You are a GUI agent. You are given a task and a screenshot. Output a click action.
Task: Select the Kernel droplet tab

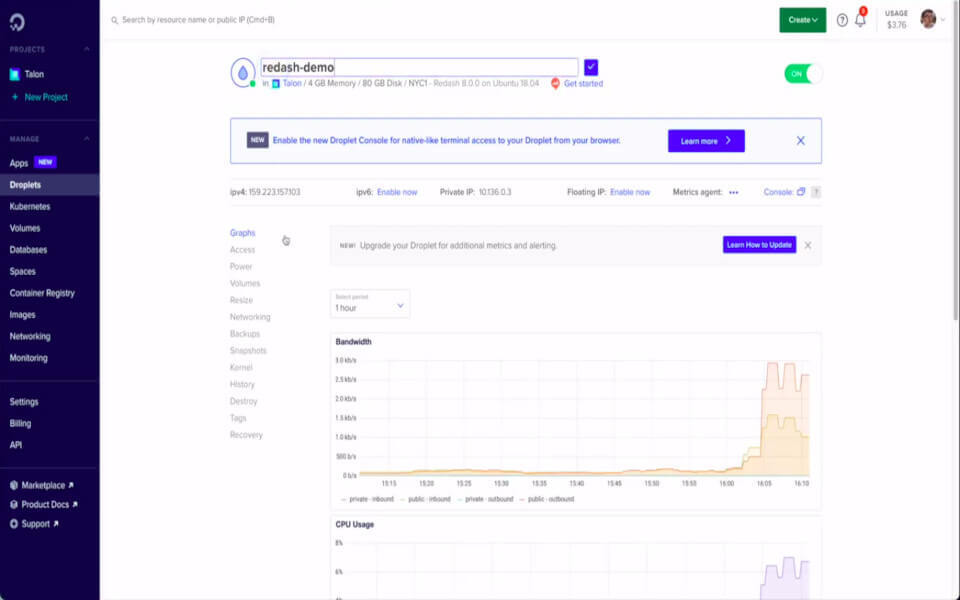click(x=241, y=367)
